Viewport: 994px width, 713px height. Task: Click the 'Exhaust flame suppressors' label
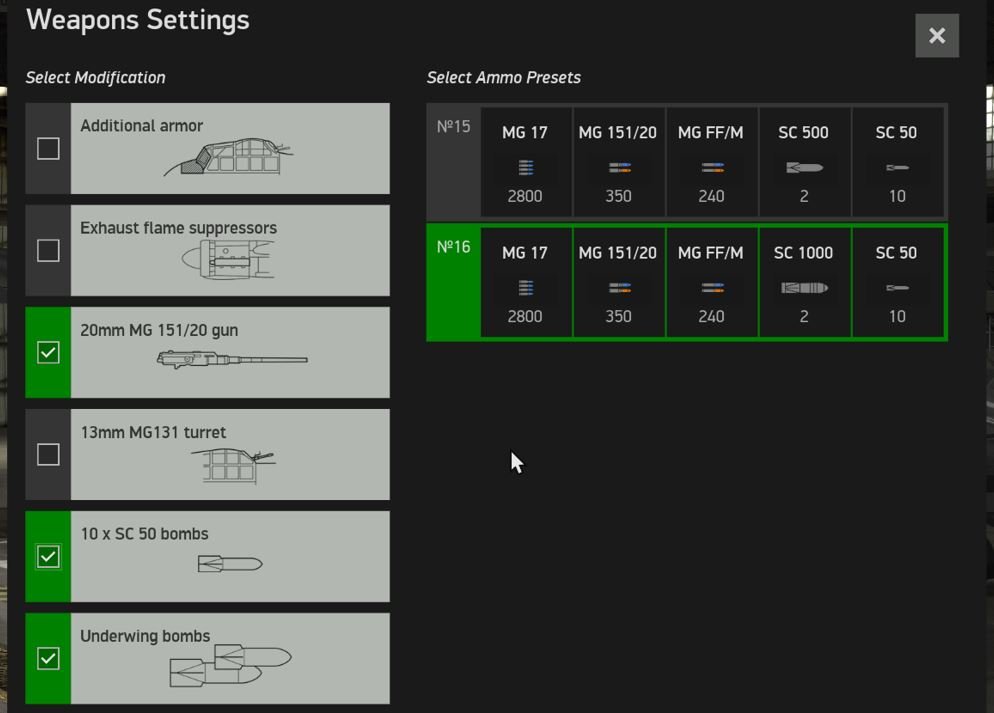(x=179, y=228)
